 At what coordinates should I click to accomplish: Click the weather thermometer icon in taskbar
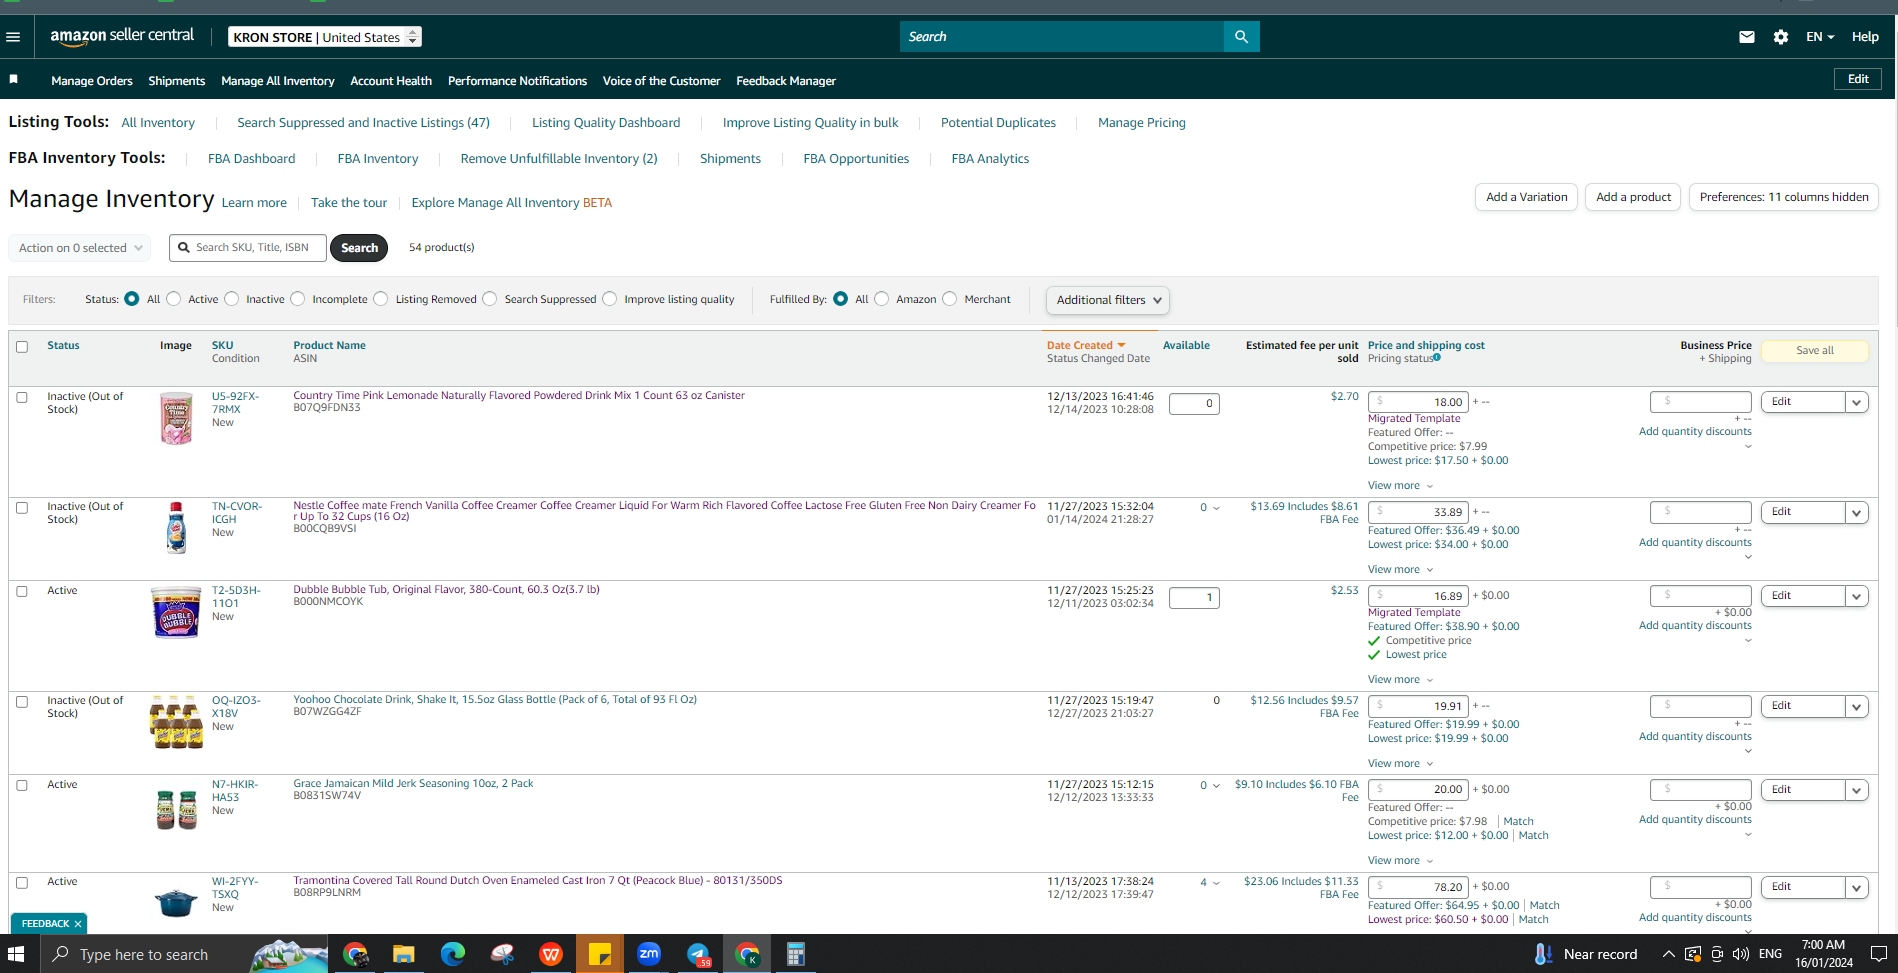[x=1542, y=954]
